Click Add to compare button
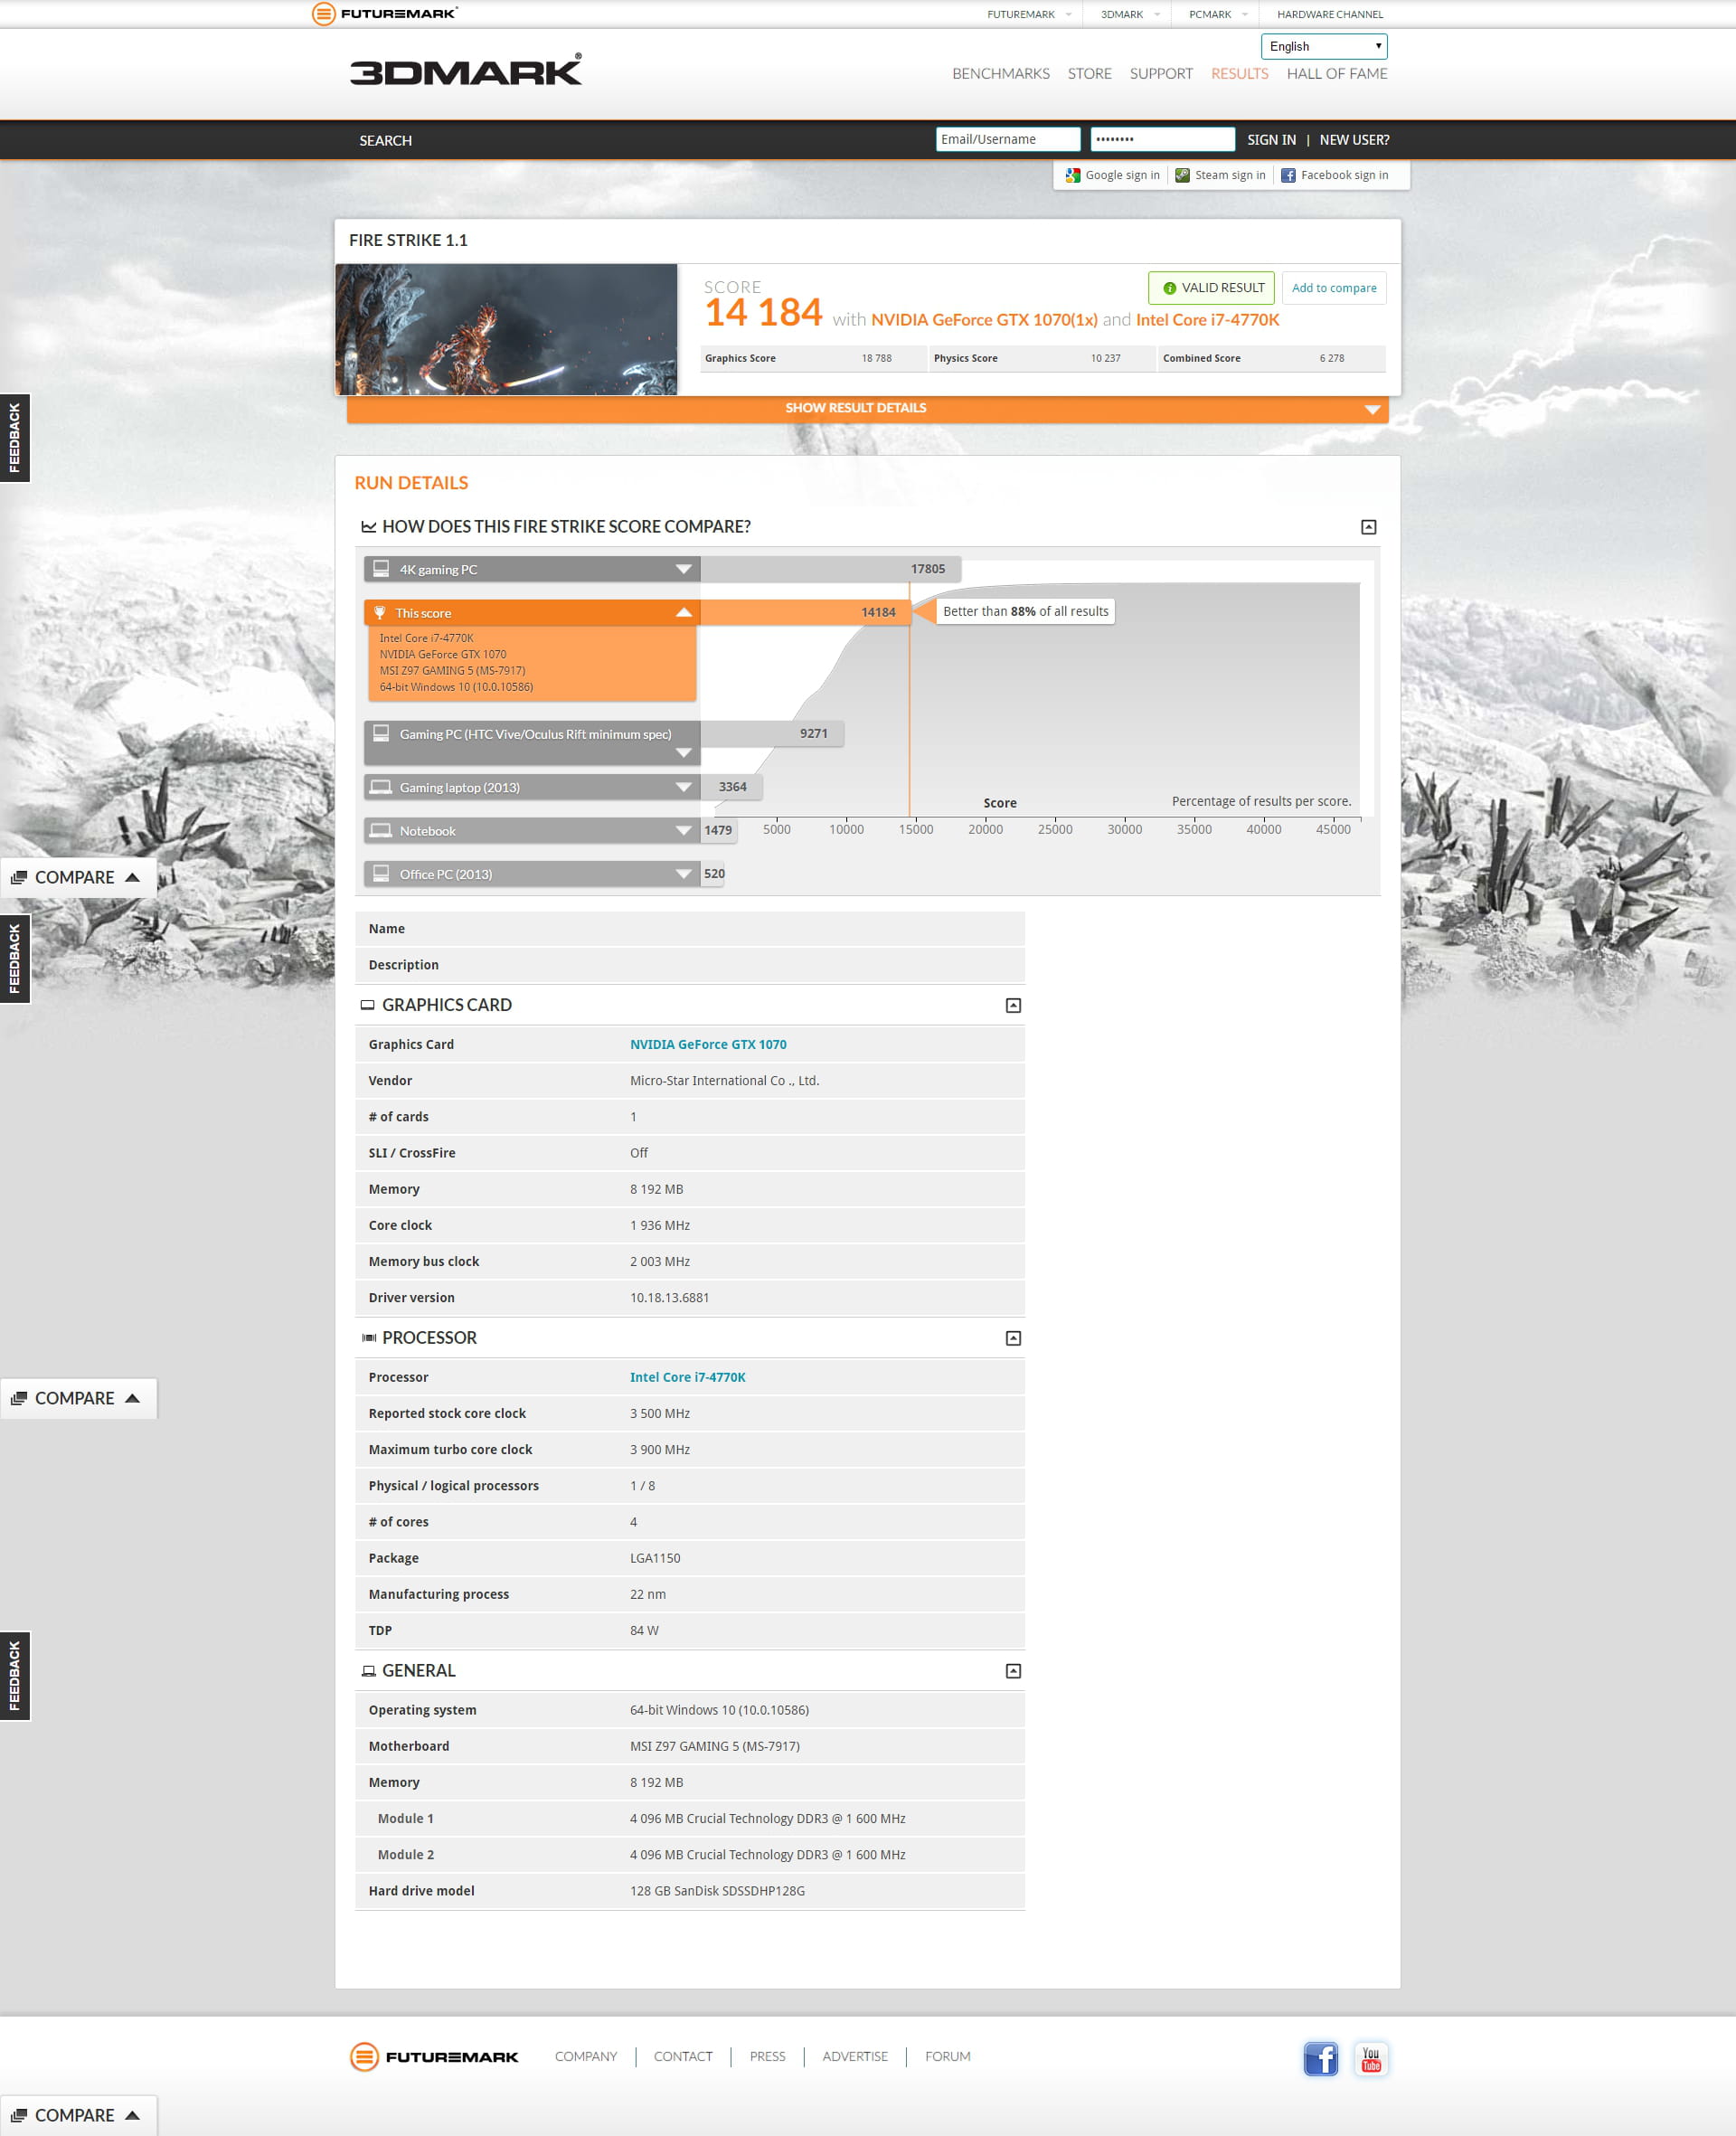 (1333, 288)
